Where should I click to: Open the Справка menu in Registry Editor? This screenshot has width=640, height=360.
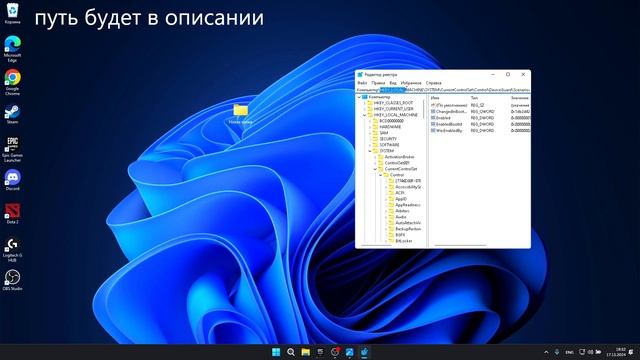[x=433, y=83]
